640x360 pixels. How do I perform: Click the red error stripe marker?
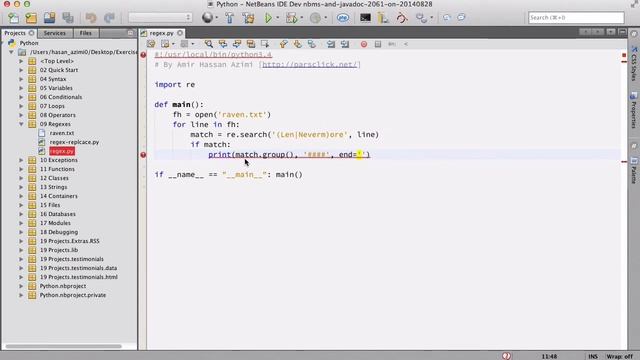coord(624,55)
